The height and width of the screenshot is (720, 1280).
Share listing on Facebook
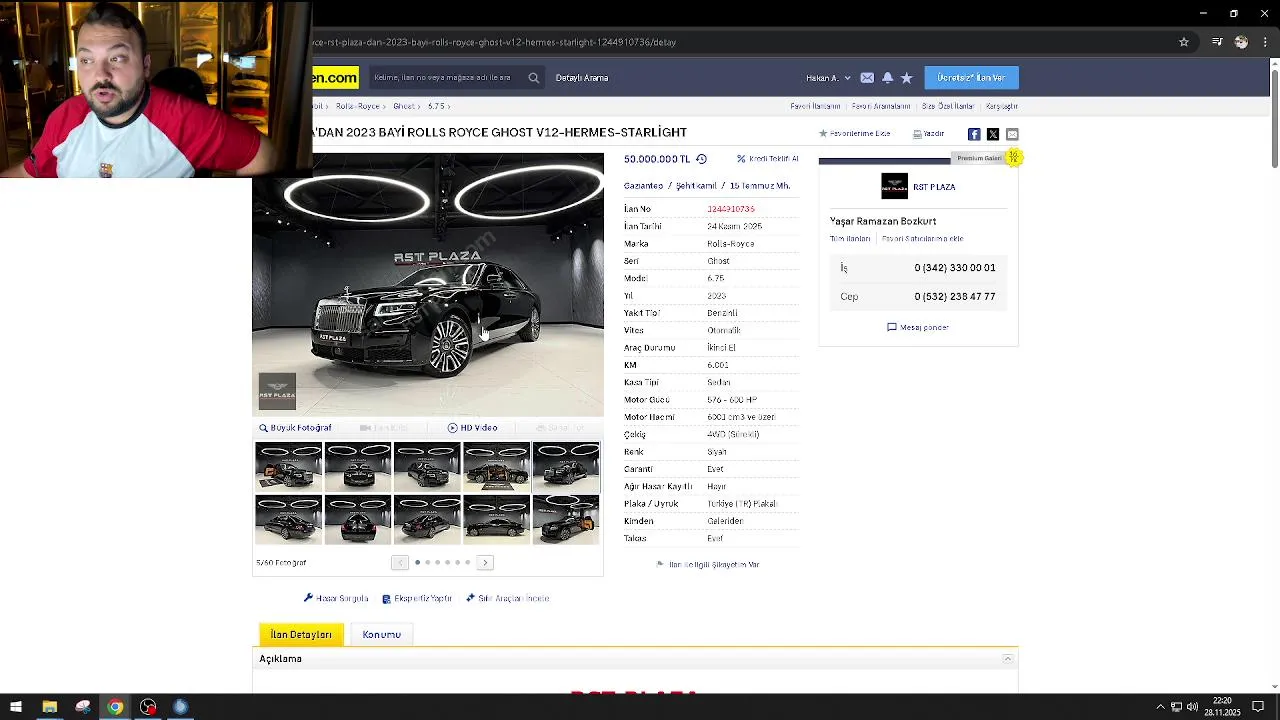[x=974, y=134]
